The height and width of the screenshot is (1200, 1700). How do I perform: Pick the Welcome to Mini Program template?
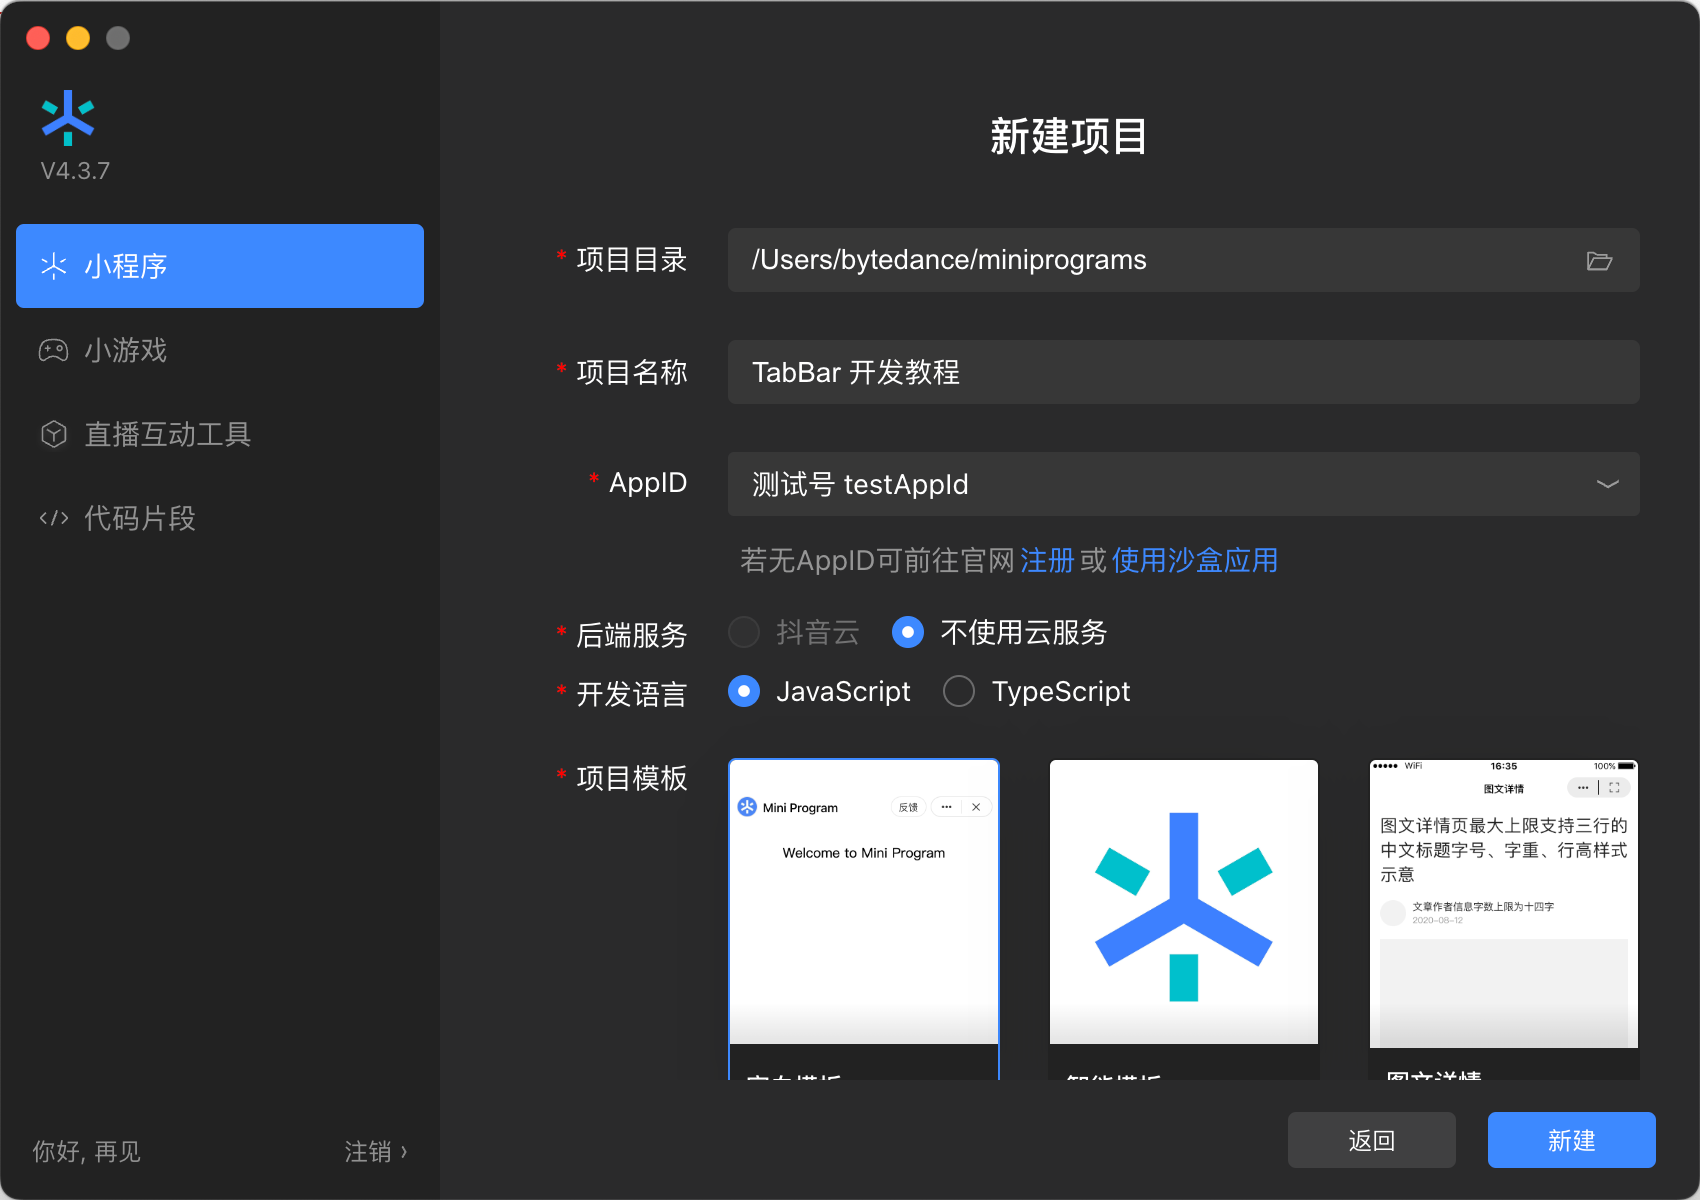point(864,918)
